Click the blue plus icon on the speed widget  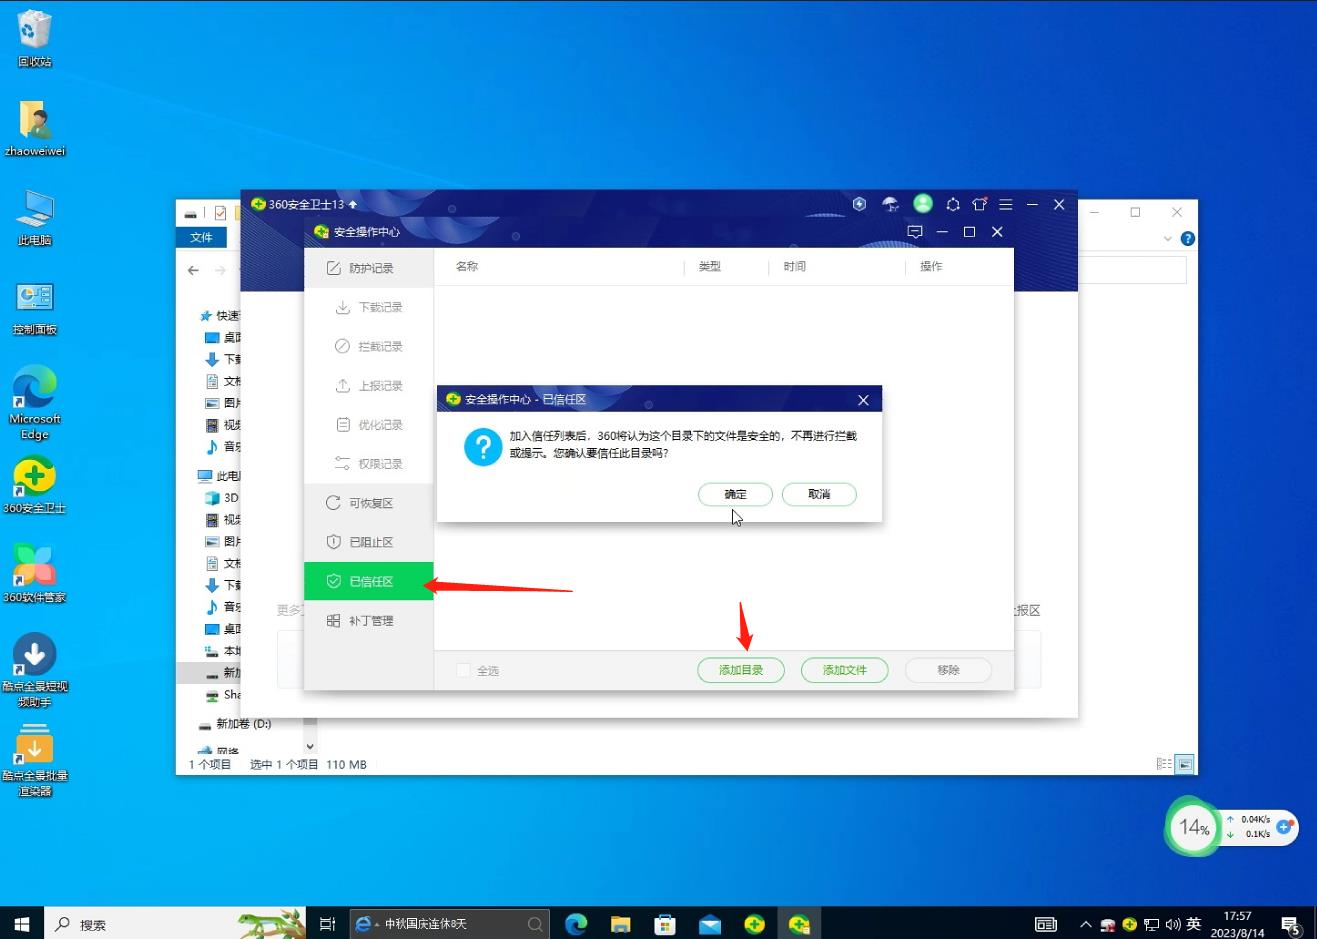click(x=1285, y=827)
